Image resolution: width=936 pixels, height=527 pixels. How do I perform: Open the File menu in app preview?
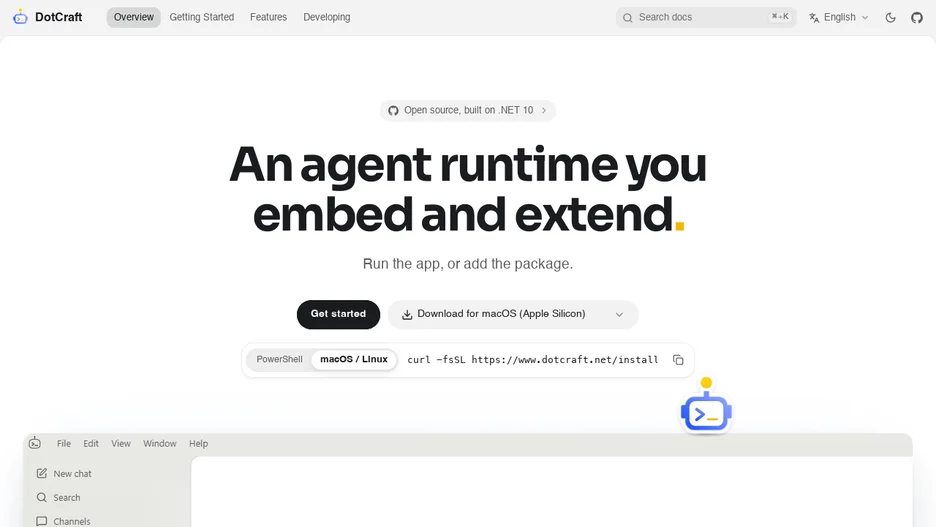64,443
